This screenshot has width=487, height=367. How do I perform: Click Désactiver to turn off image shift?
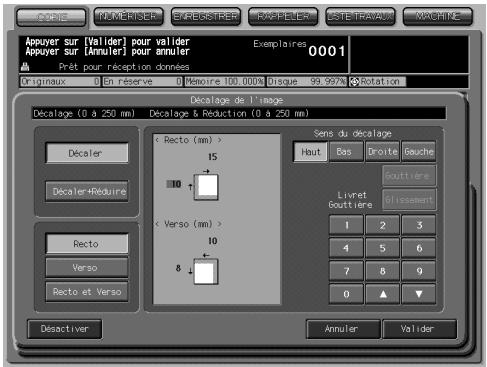65,329
